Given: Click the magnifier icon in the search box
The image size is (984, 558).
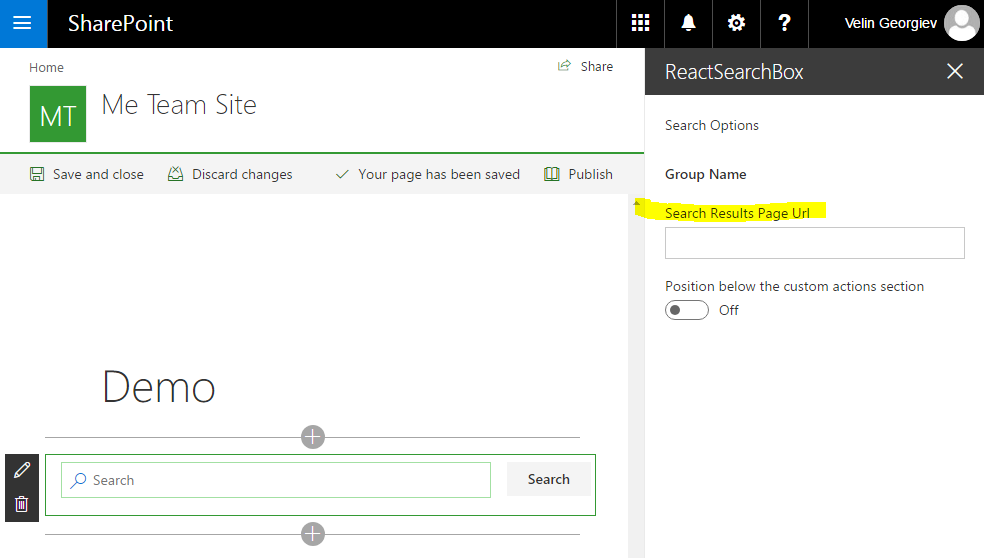Looking at the screenshot, I should pyautogui.click(x=78, y=480).
